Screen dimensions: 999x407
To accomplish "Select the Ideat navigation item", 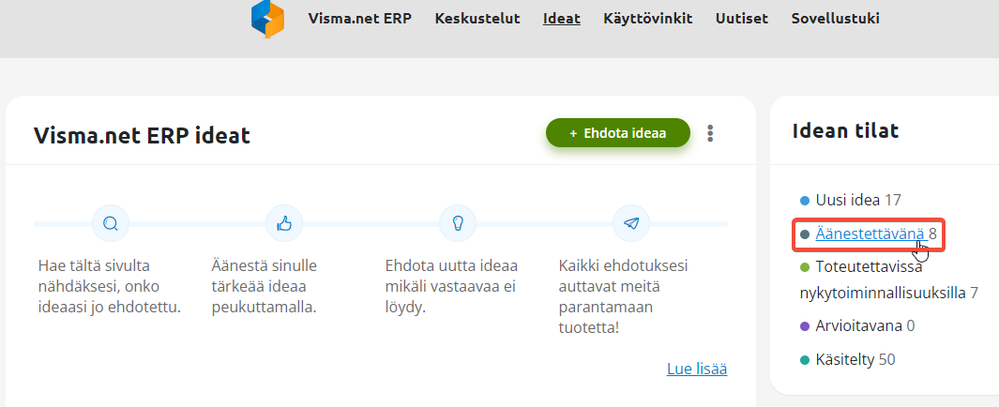I will coord(561,19).
